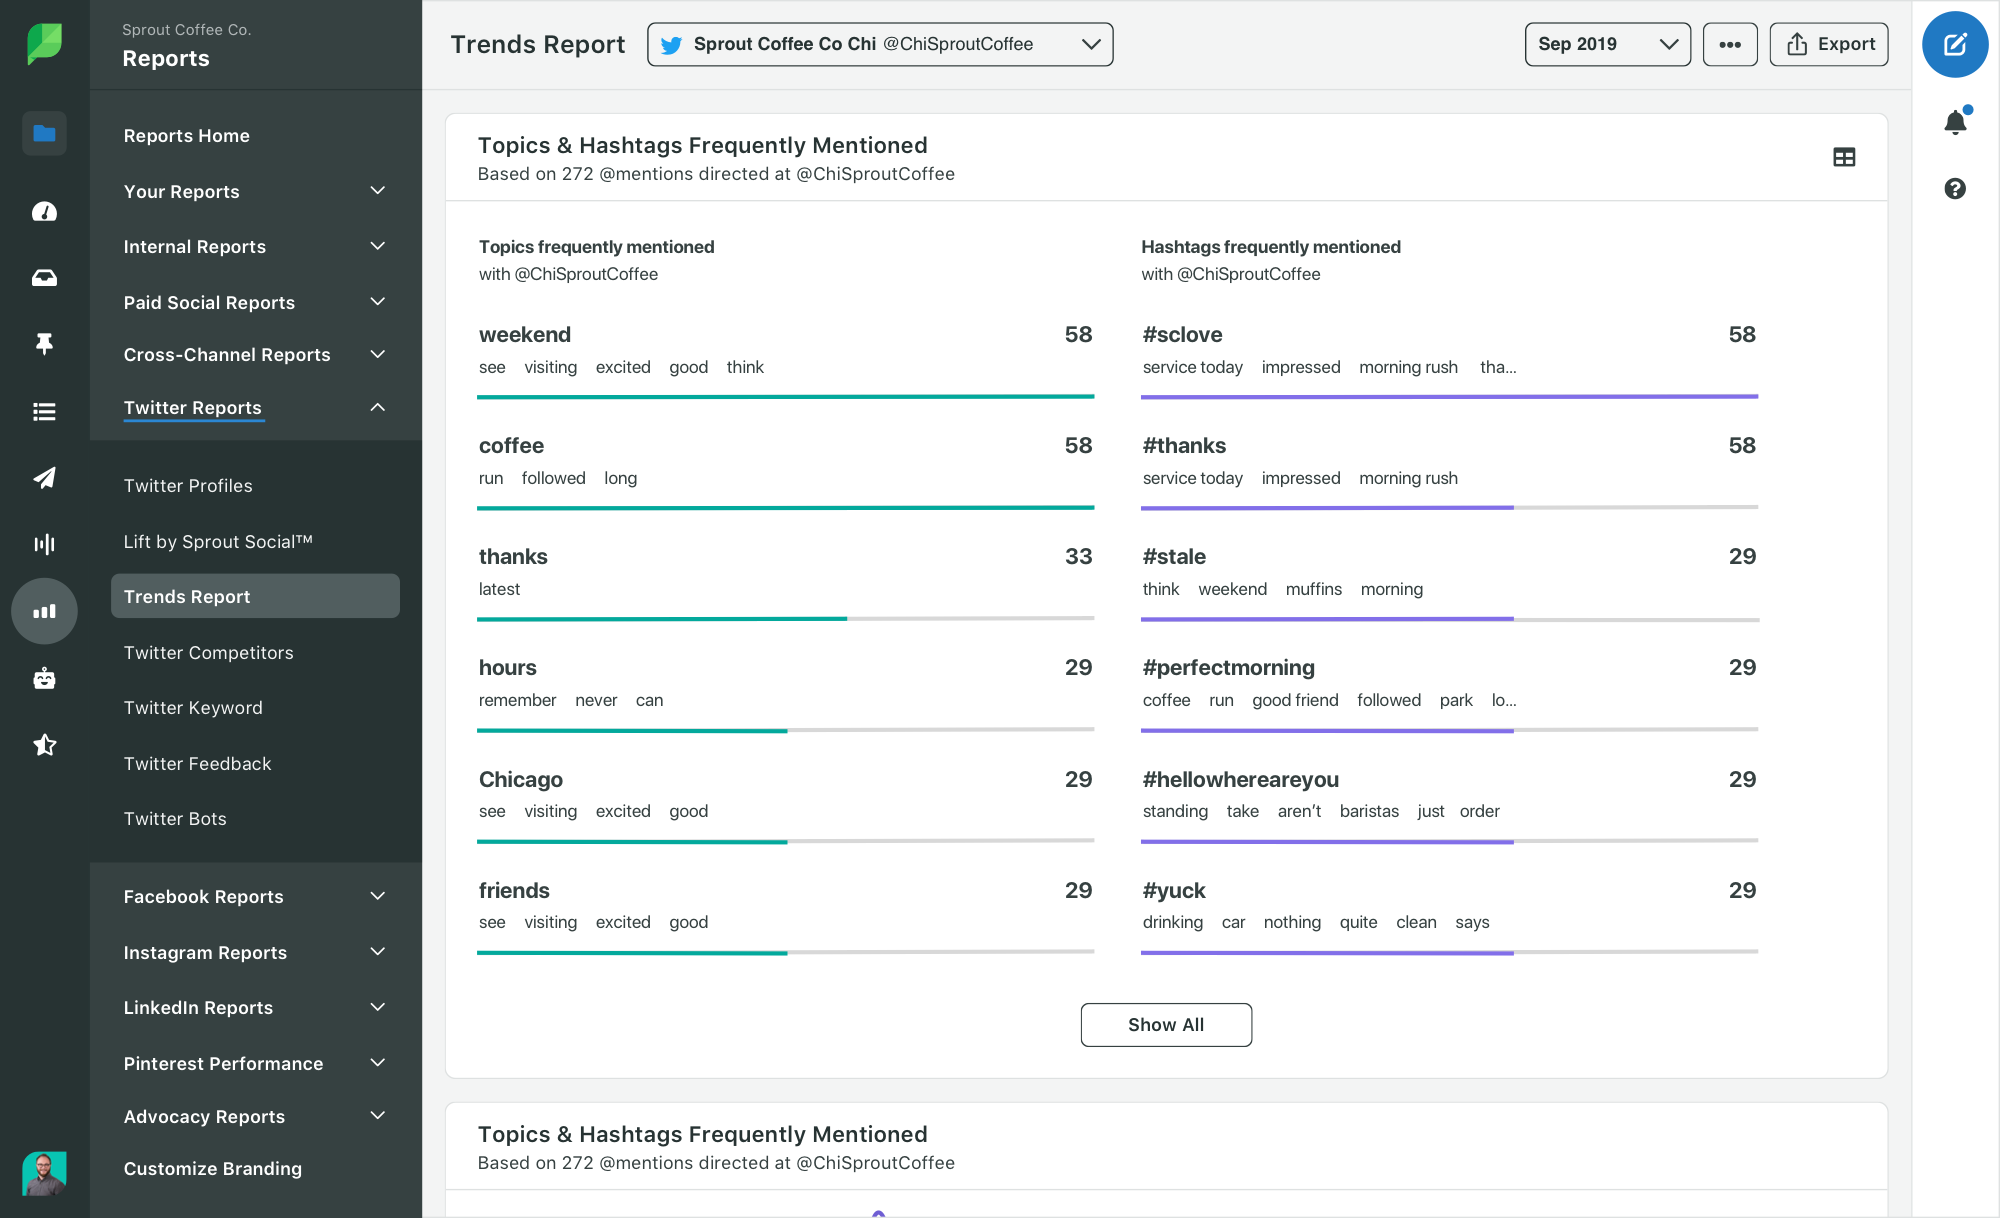Open the Sep 2019 date dropdown
This screenshot has height=1218, width=2000.
click(x=1604, y=43)
